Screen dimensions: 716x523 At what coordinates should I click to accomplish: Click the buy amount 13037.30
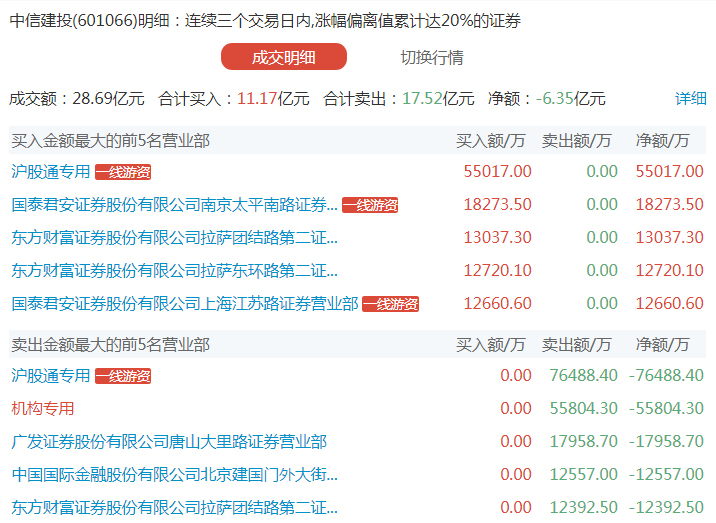[x=497, y=238]
